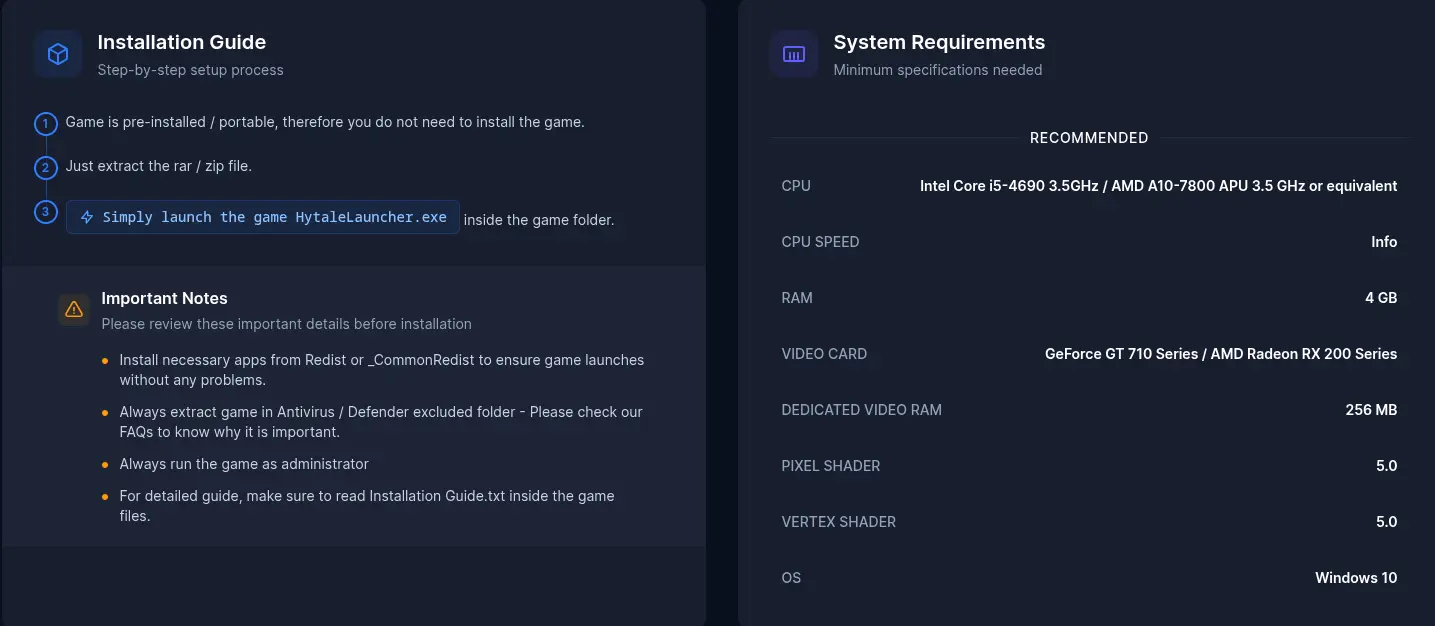Select the step 2 circle marker
This screenshot has height=626, width=1435.
(x=45, y=168)
